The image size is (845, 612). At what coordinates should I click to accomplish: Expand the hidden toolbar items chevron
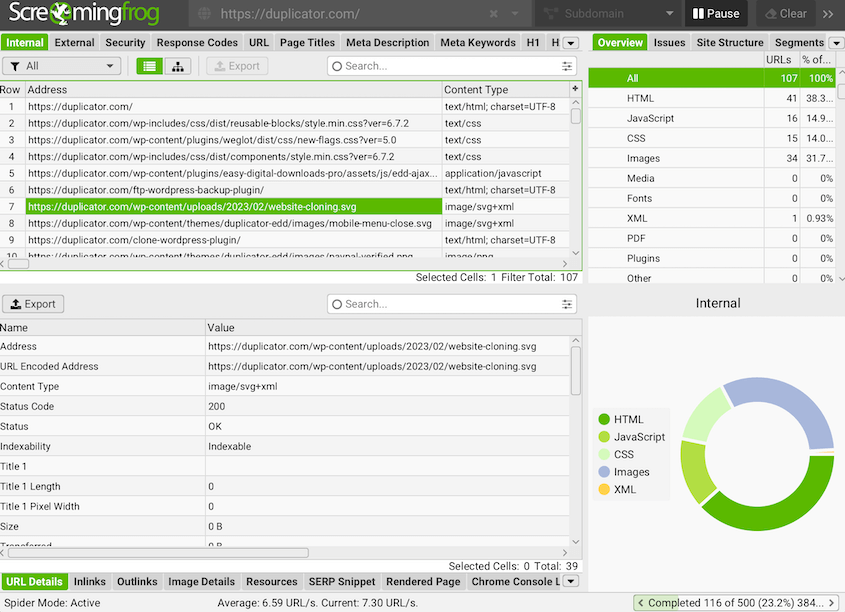tap(828, 14)
